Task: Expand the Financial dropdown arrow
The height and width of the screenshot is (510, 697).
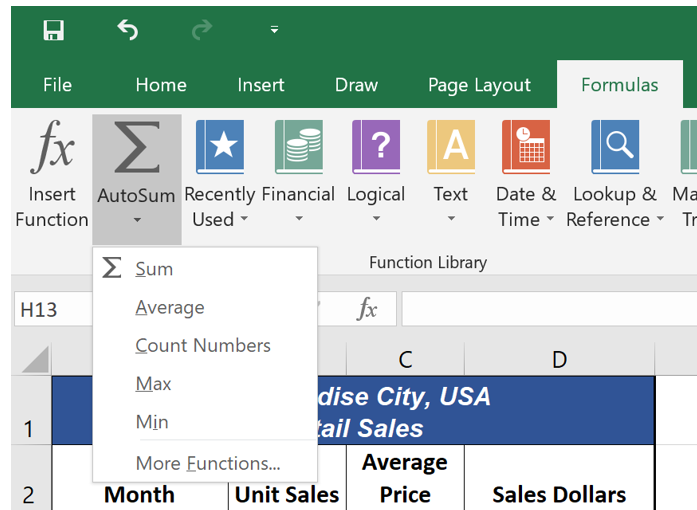Action: (299, 218)
